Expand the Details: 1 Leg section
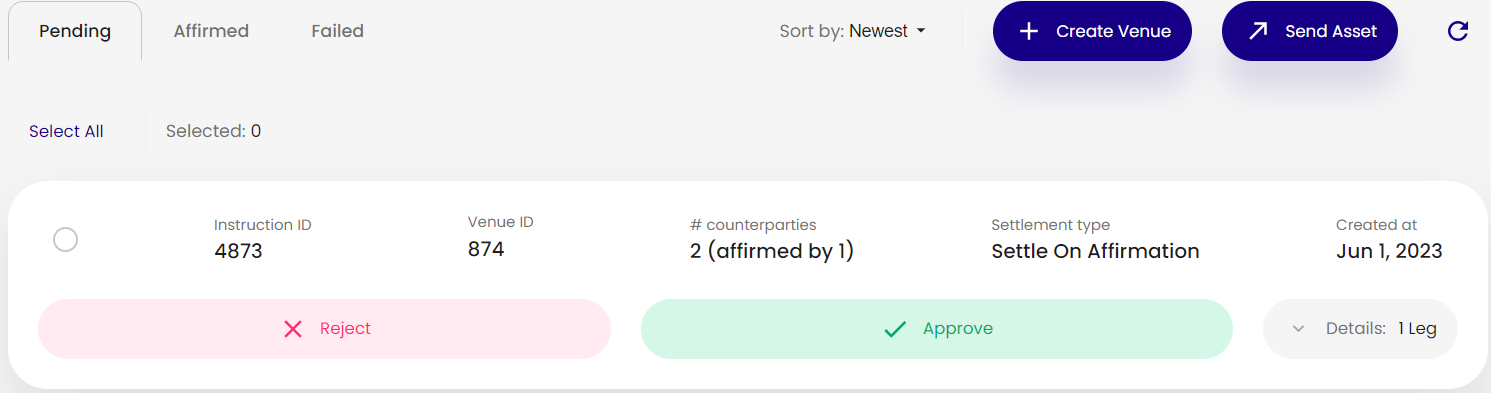Screen dimensions: 1491x393 [1360, 328]
